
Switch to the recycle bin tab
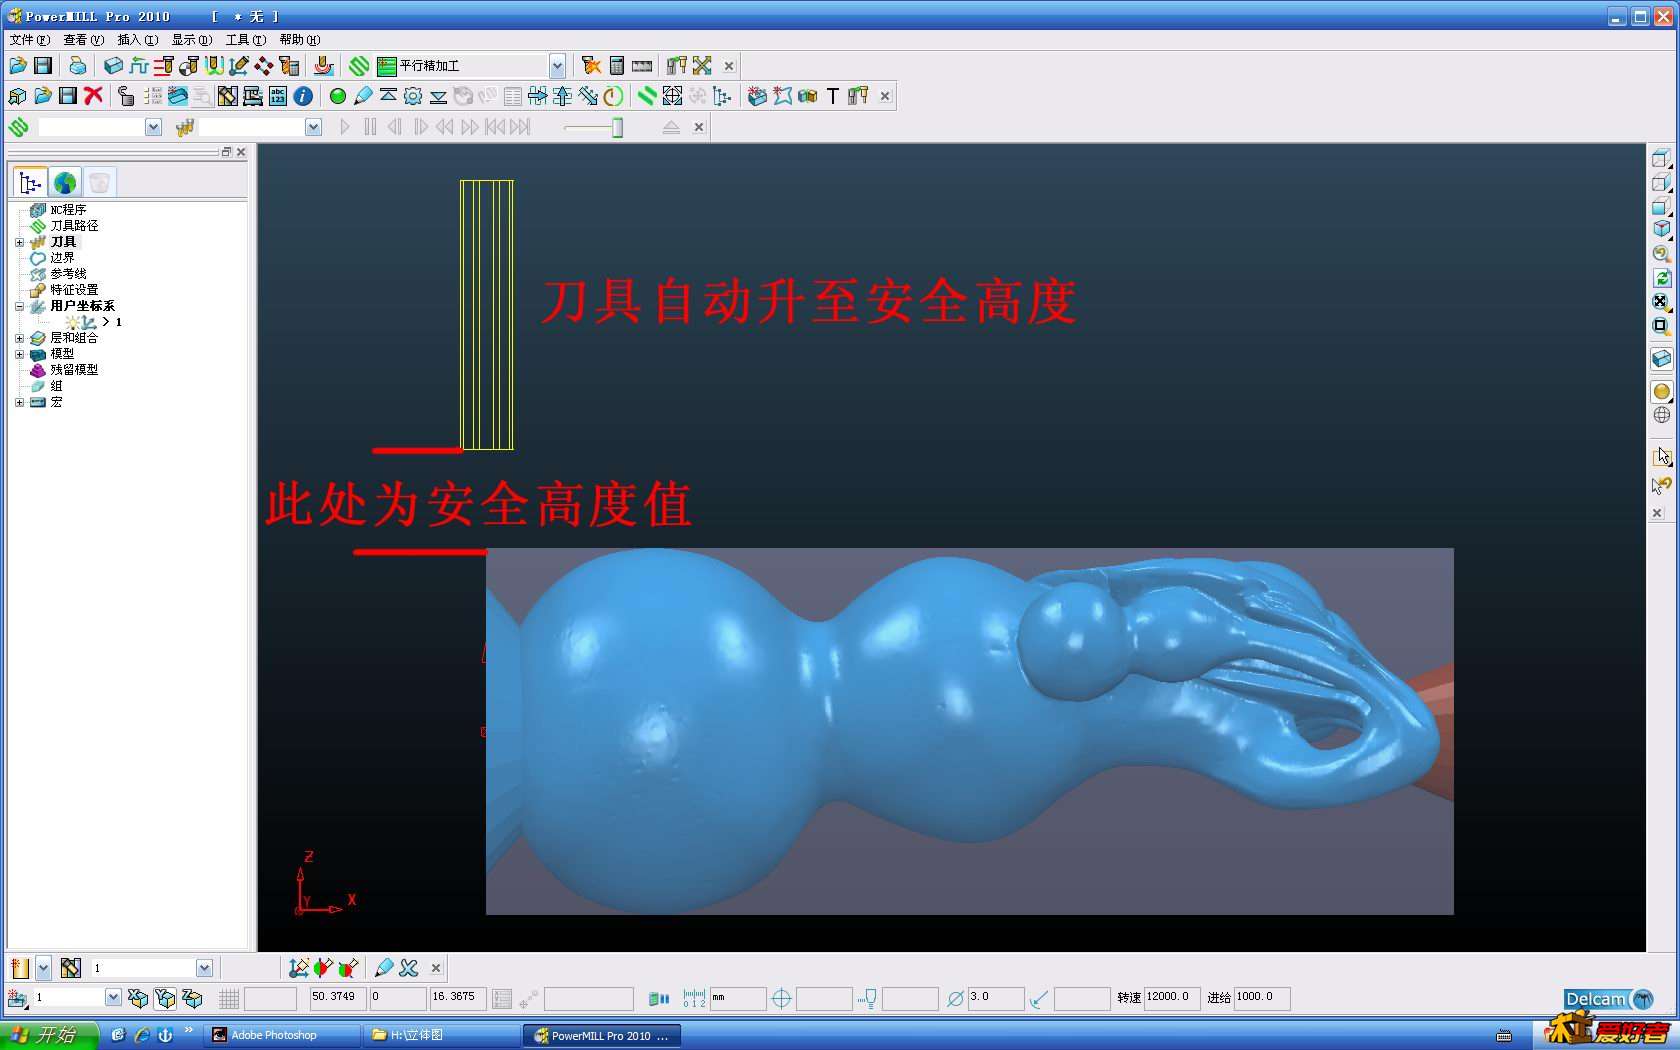click(99, 183)
